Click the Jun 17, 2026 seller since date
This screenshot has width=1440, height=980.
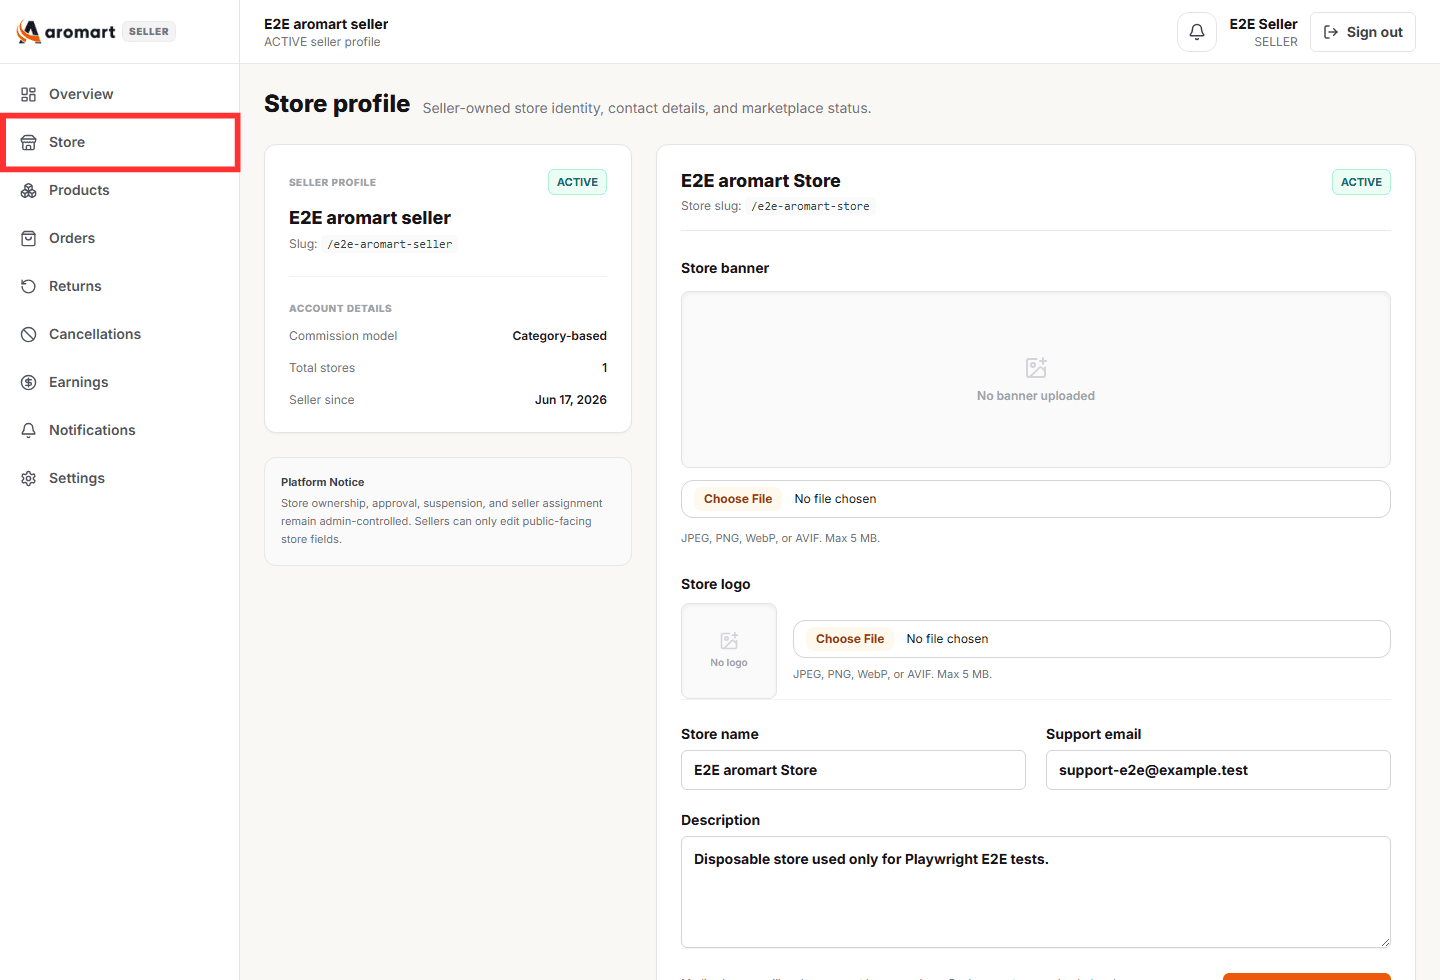click(x=571, y=400)
